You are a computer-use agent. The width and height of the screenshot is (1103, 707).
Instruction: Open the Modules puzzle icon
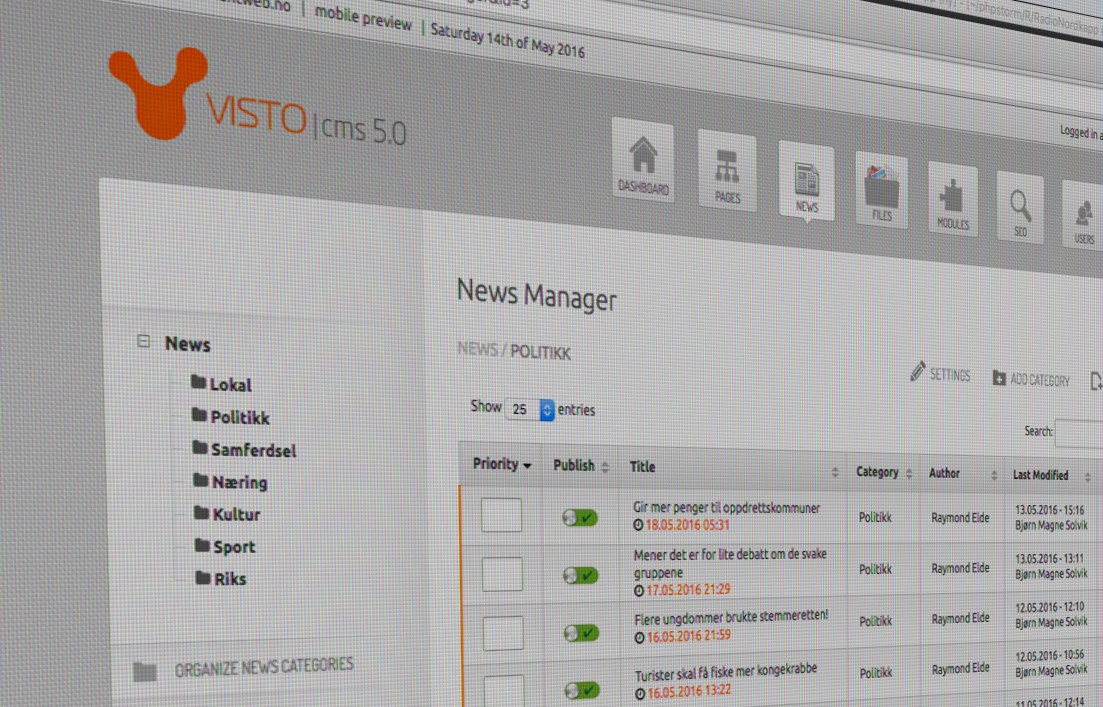[952, 199]
